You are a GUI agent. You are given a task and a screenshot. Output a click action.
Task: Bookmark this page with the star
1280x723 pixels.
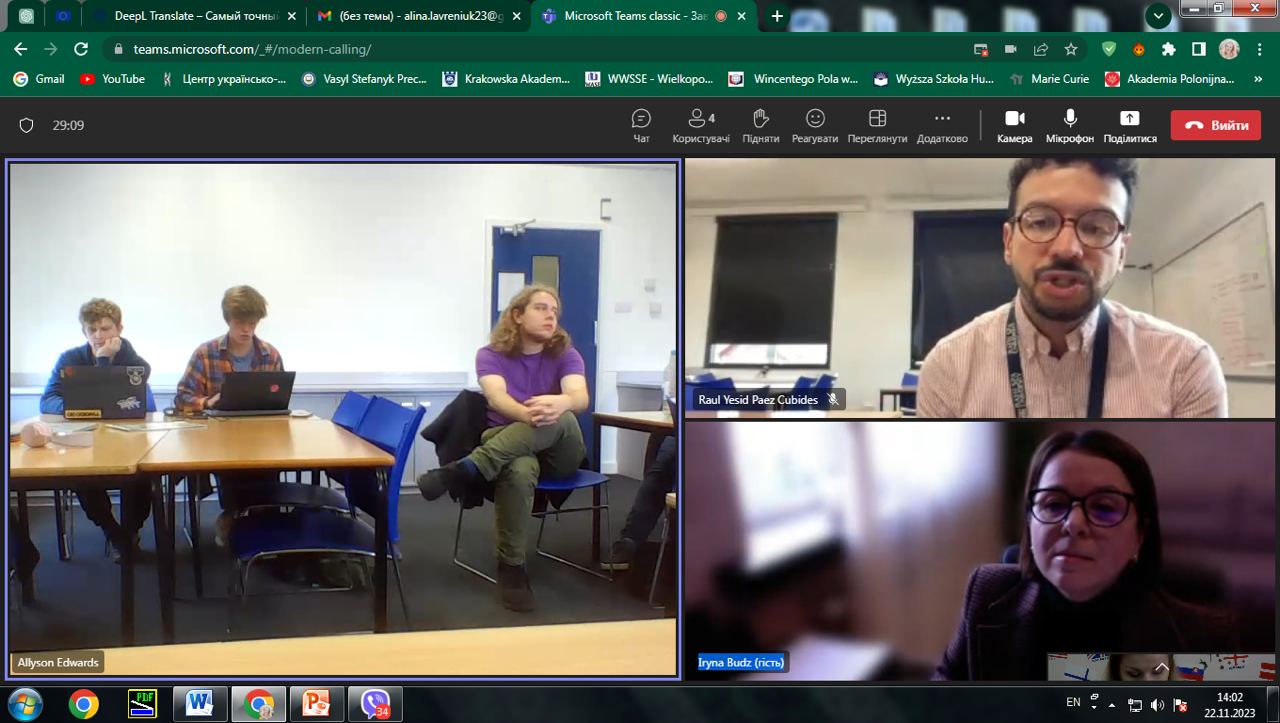pos(1071,49)
